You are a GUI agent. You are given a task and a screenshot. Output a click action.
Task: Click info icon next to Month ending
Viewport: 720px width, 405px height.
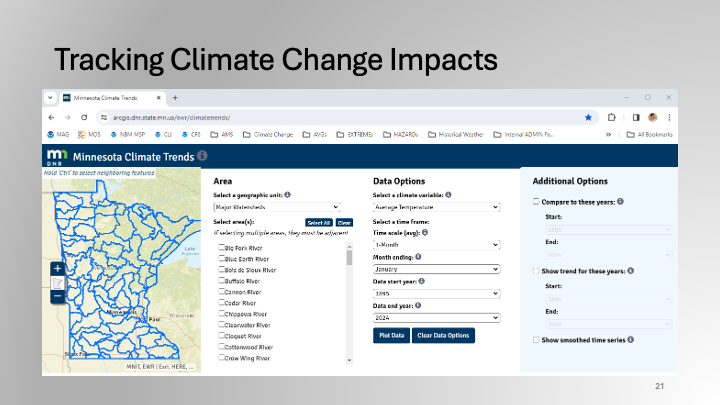click(x=418, y=257)
